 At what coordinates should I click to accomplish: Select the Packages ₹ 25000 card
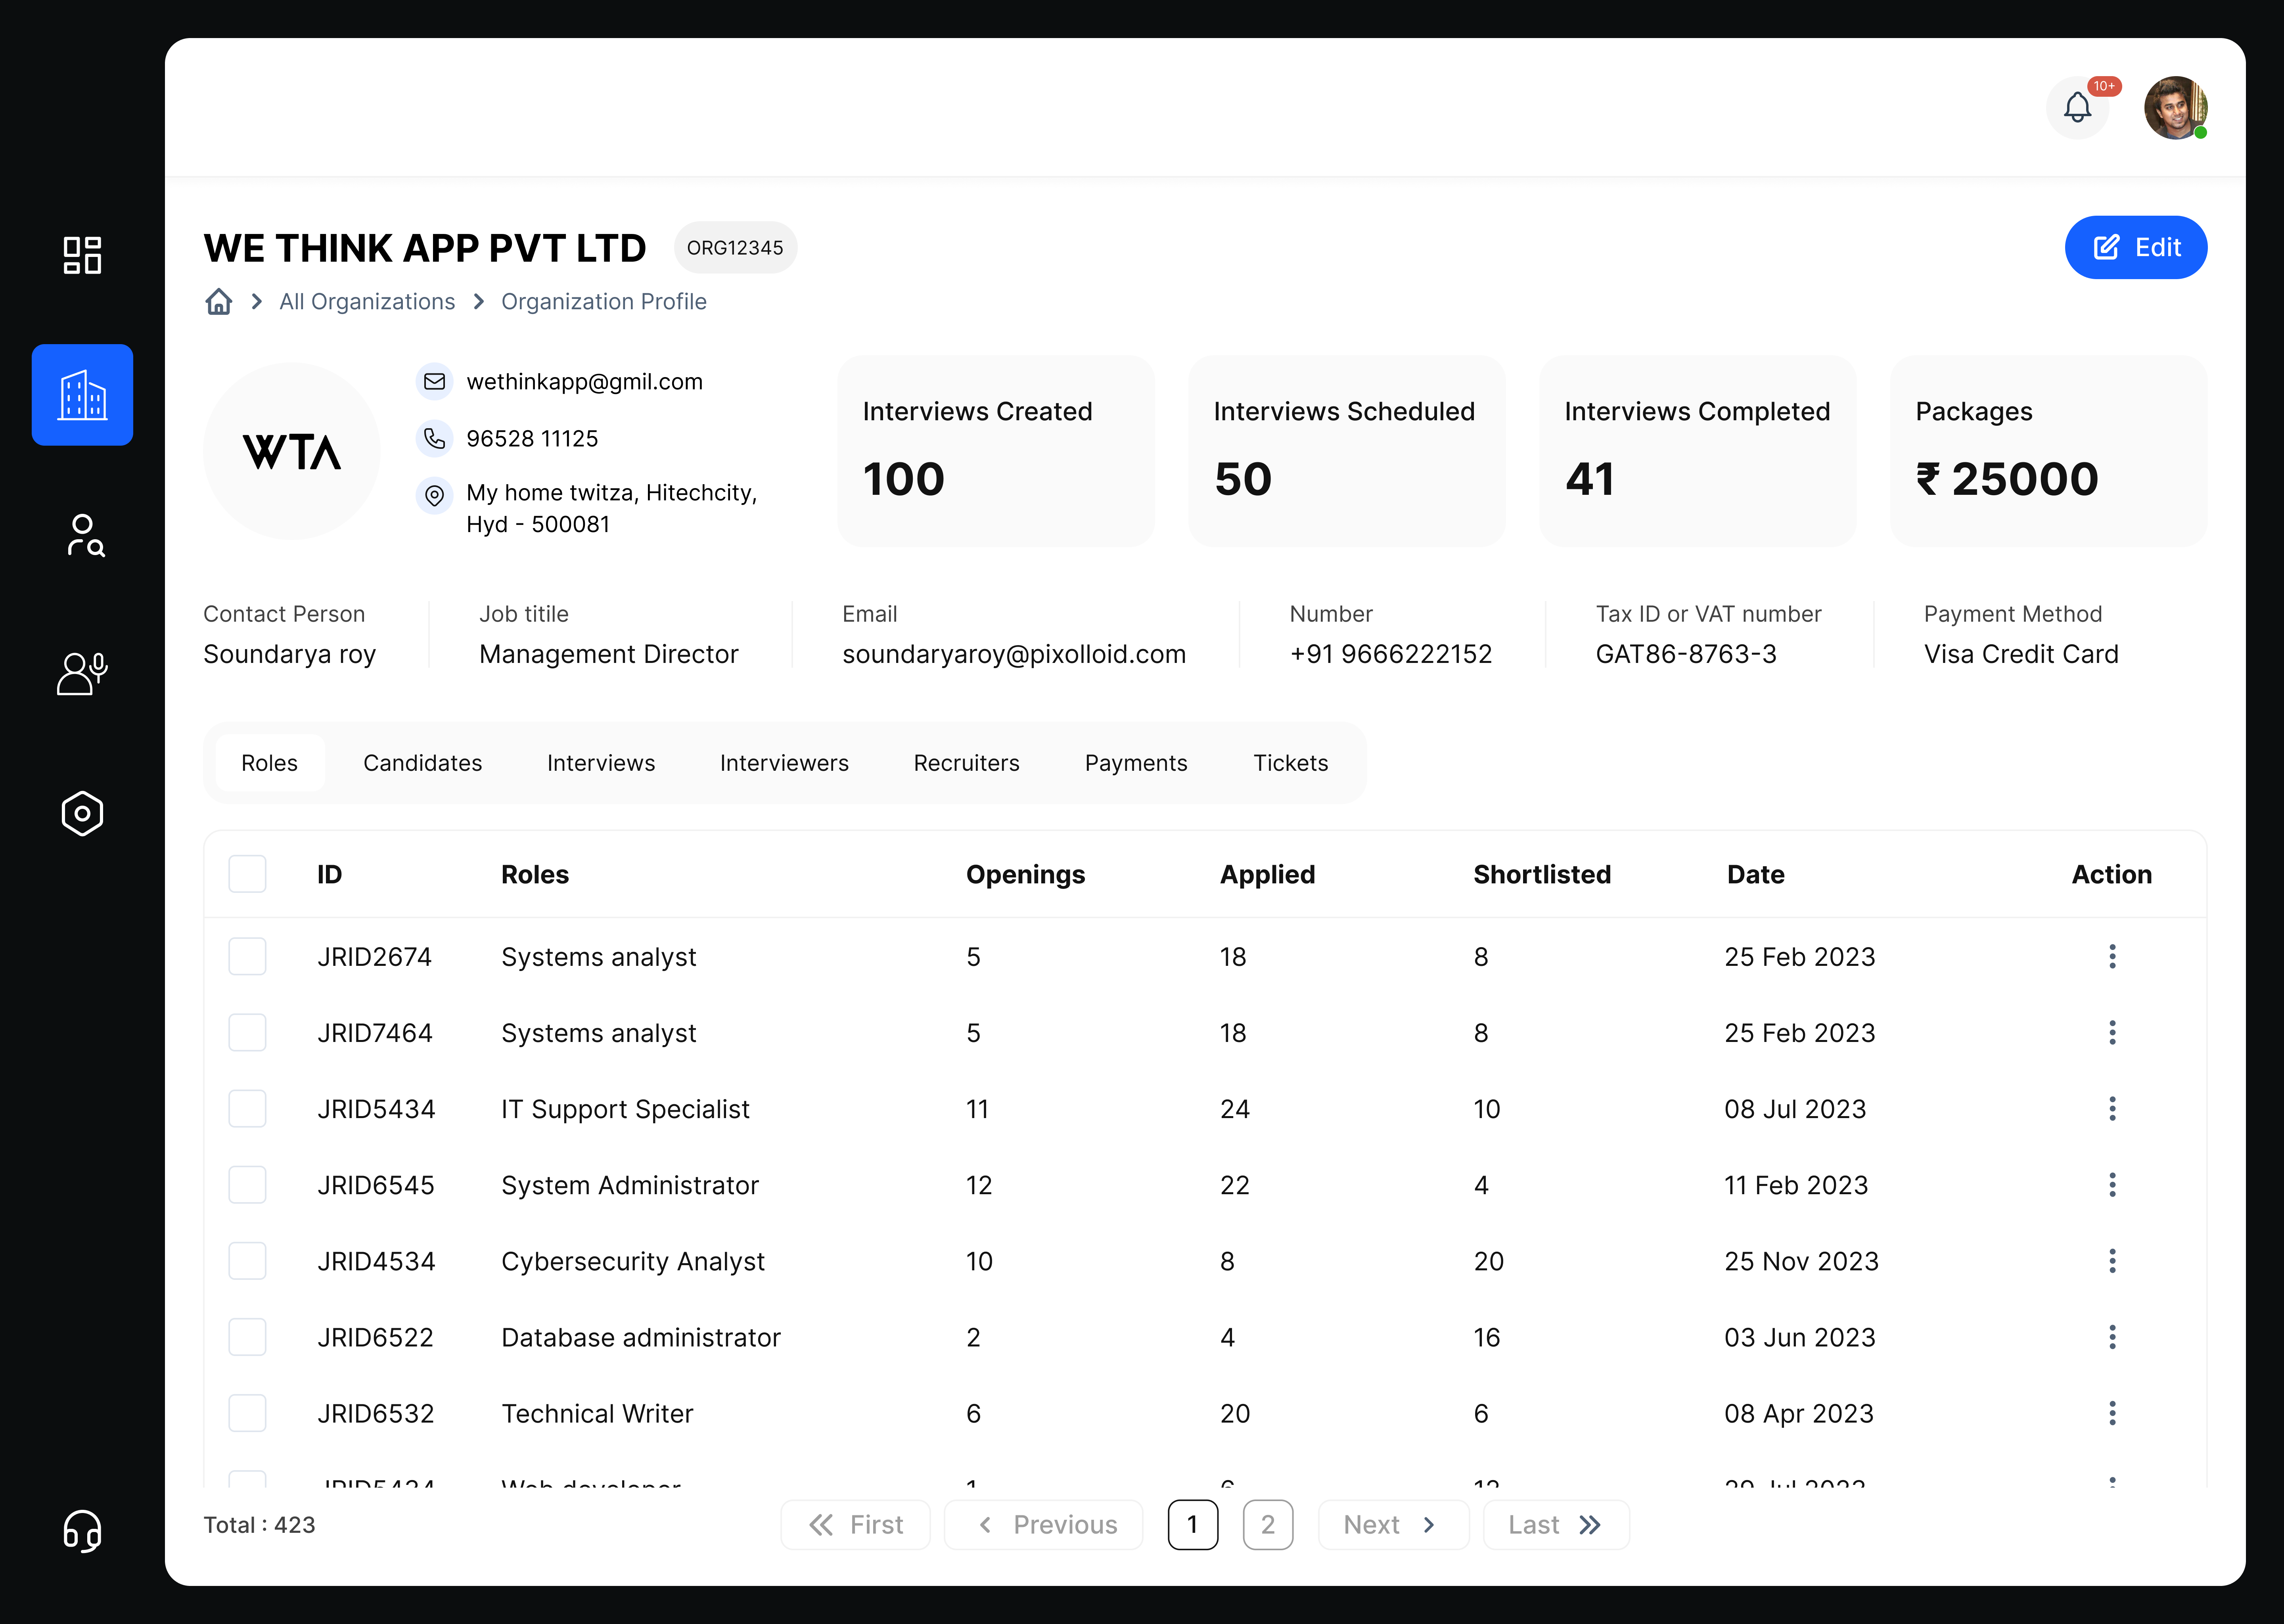click(x=2049, y=451)
